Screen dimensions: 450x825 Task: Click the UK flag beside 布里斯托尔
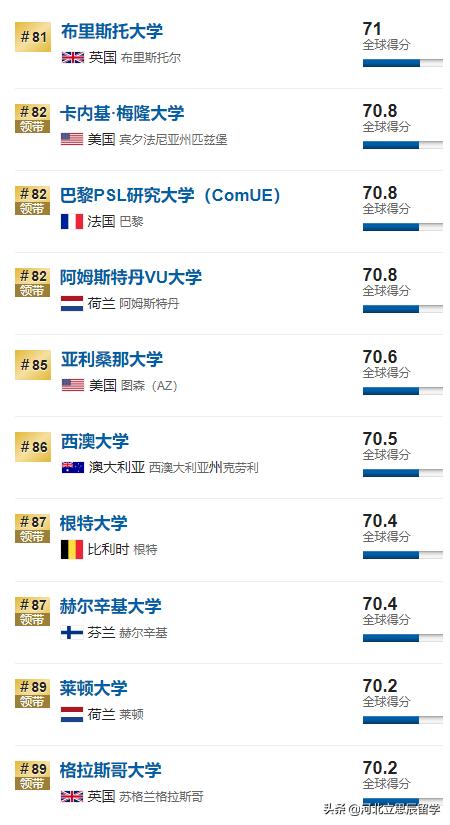point(73,57)
